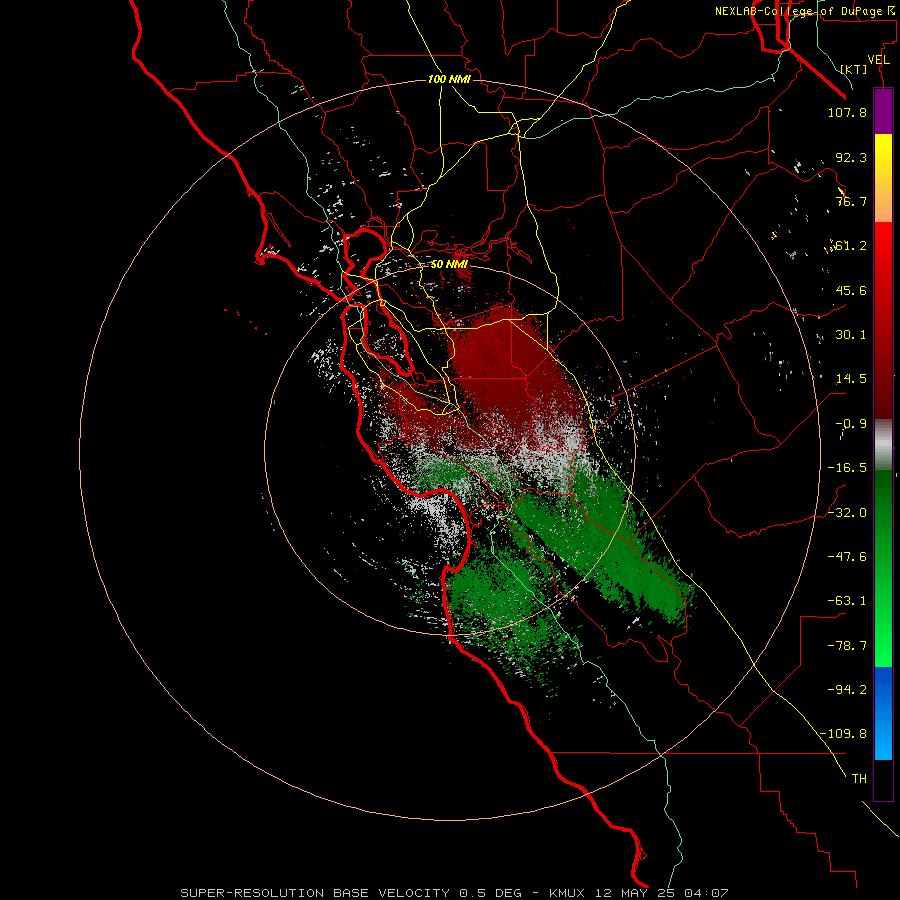This screenshot has height=900, width=900.
Task: Click the 30.1 velocity scale value
Action: tap(851, 335)
